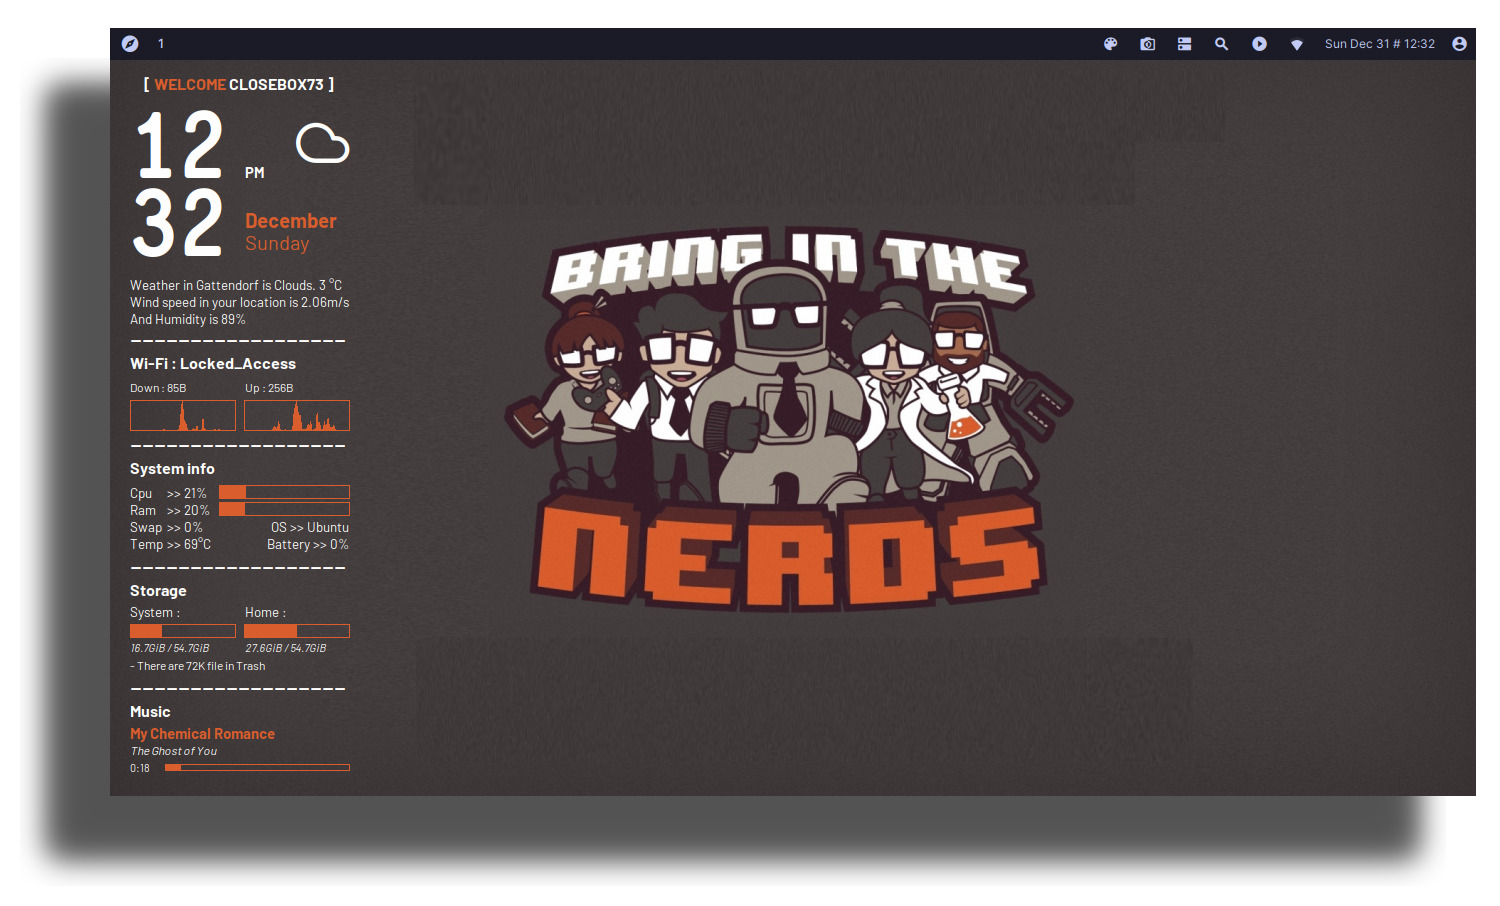The height and width of the screenshot is (906, 1500).
Task: Open the color palette theme switcher icon
Action: click(x=1110, y=44)
